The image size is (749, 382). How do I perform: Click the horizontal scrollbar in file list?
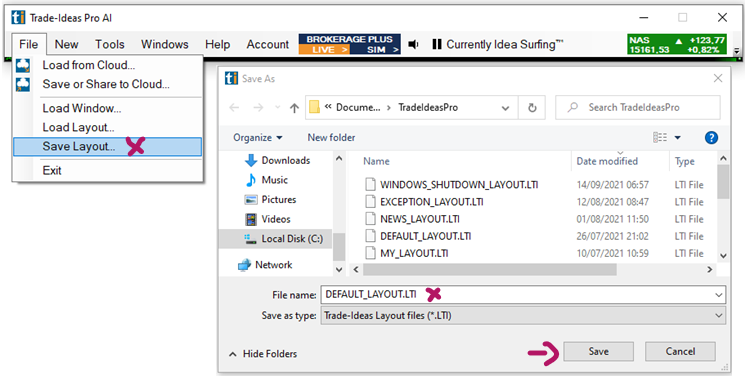coord(490,270)
